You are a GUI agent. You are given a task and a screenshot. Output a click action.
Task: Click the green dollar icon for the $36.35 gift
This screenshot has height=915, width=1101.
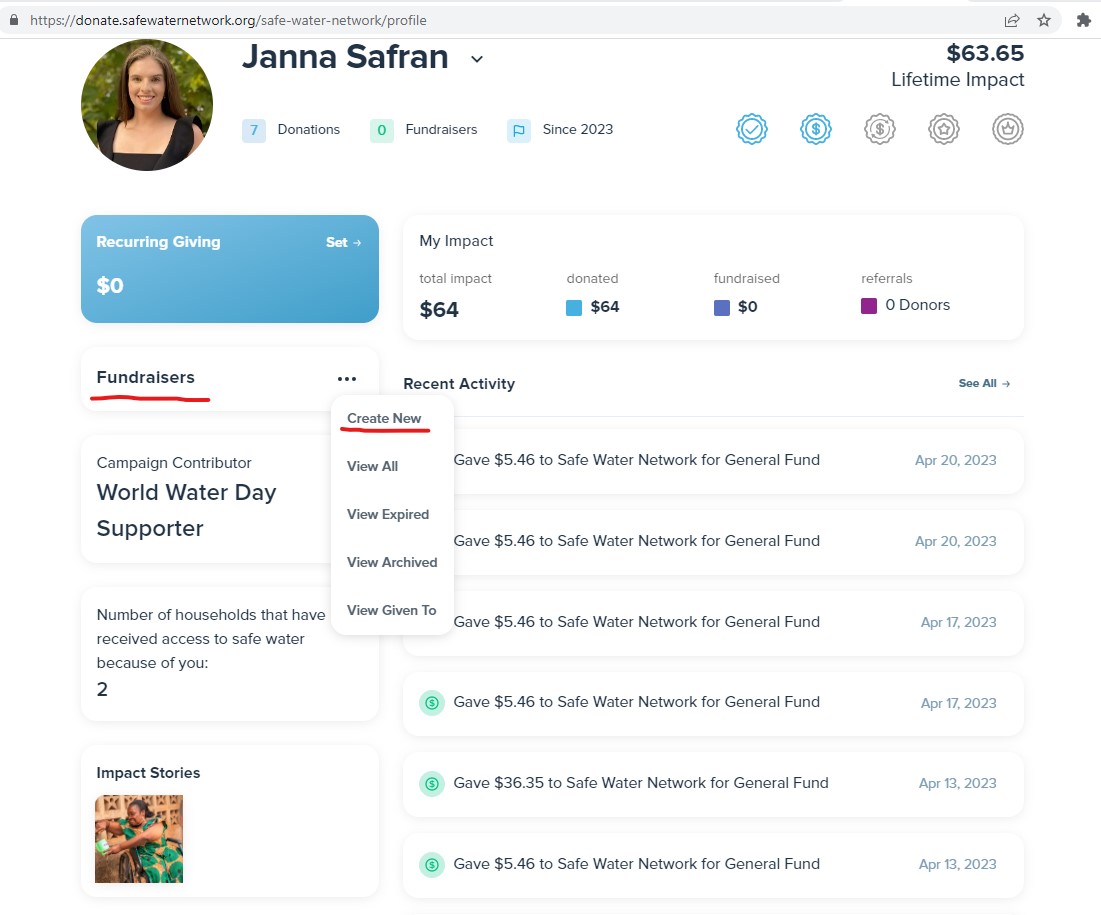coord(432,784)
